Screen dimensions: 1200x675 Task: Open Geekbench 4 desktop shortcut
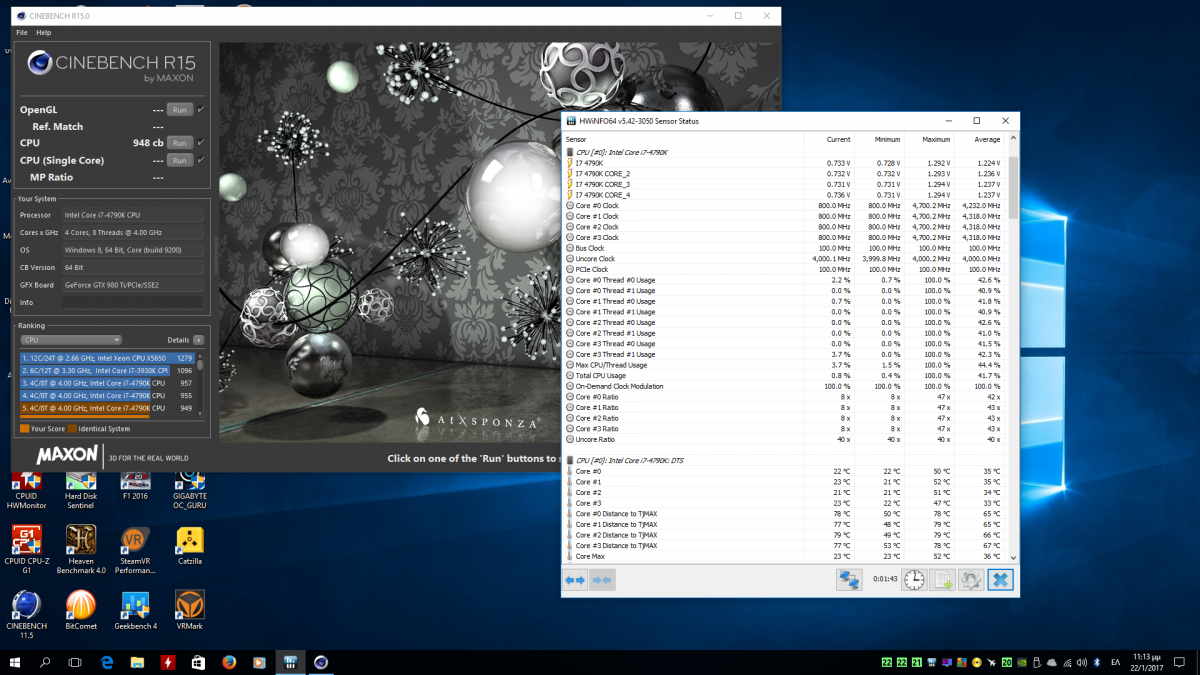point(135,610)
